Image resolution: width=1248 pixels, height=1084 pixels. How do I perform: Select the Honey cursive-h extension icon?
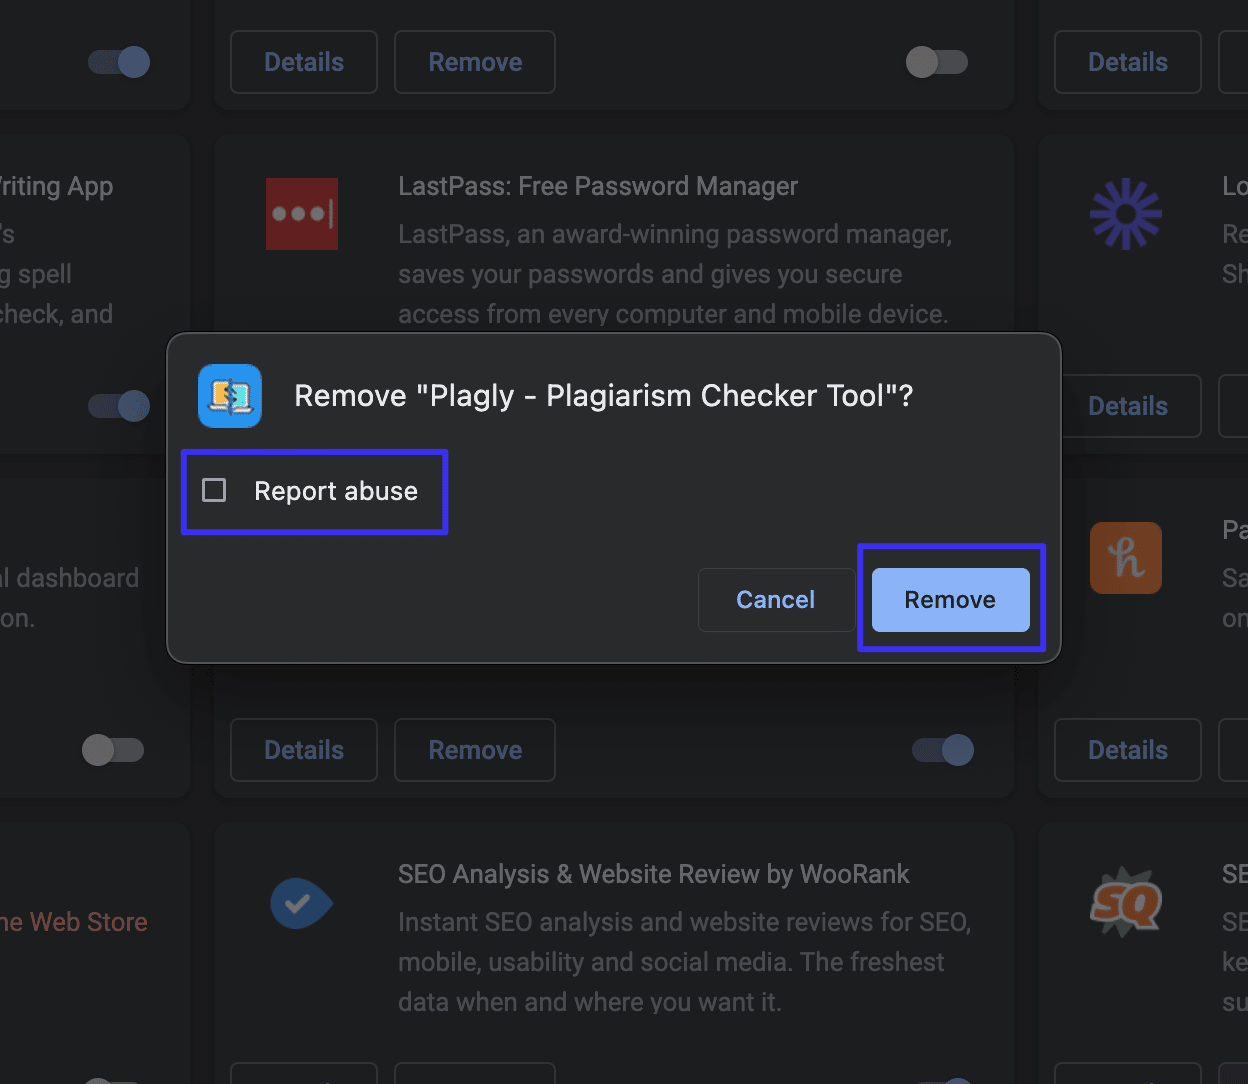[1125, 557]
